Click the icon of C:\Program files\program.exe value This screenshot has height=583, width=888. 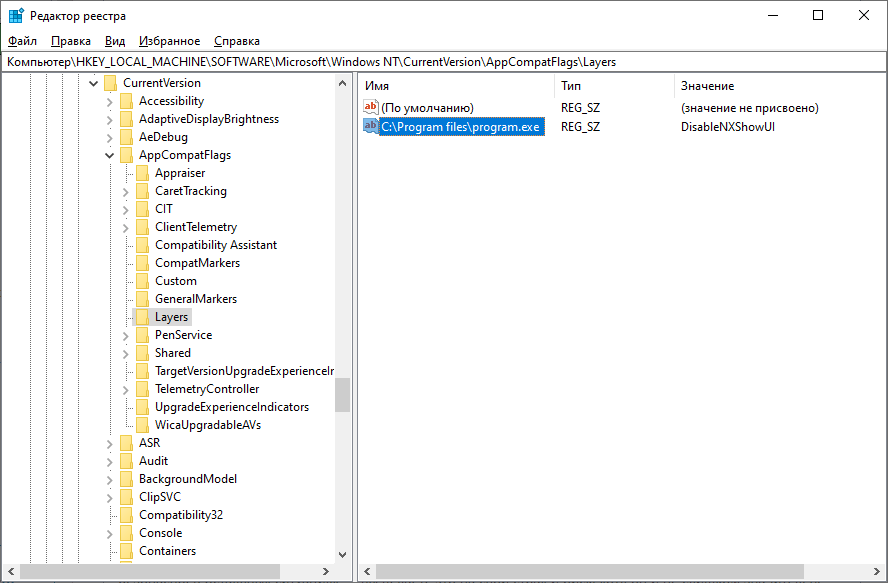[371, 127]
